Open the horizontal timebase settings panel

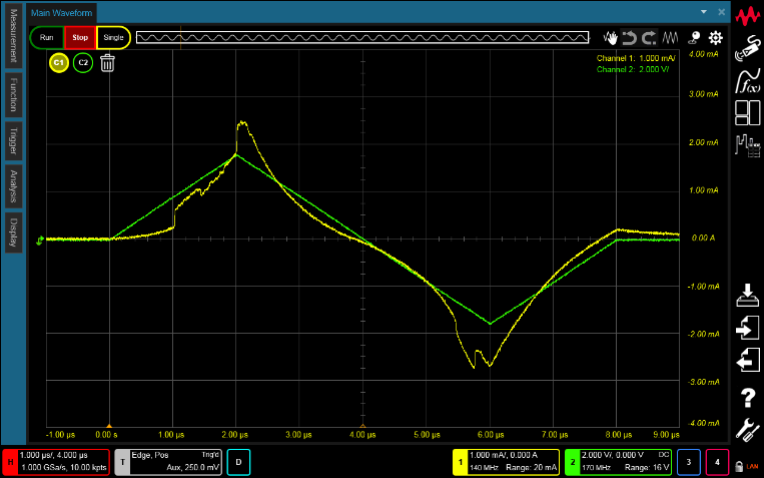(x=56, y=461)
